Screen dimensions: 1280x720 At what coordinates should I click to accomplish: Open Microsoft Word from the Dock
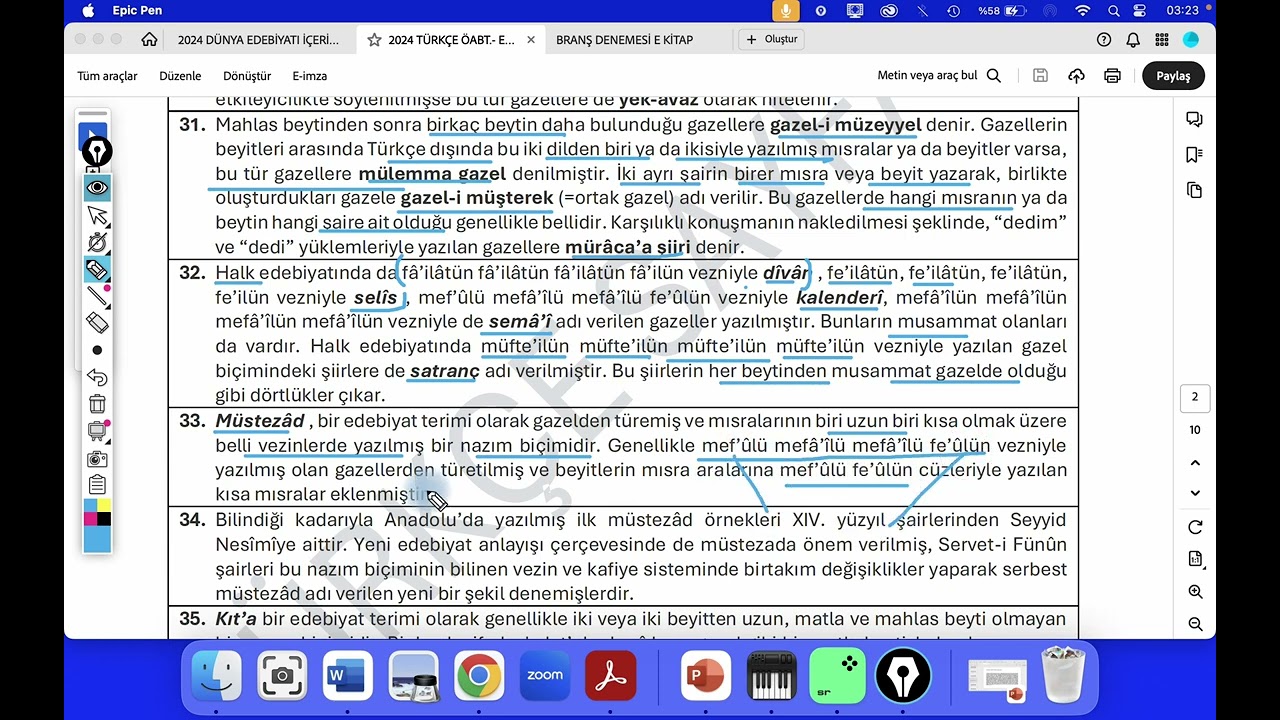coord(348,676)
